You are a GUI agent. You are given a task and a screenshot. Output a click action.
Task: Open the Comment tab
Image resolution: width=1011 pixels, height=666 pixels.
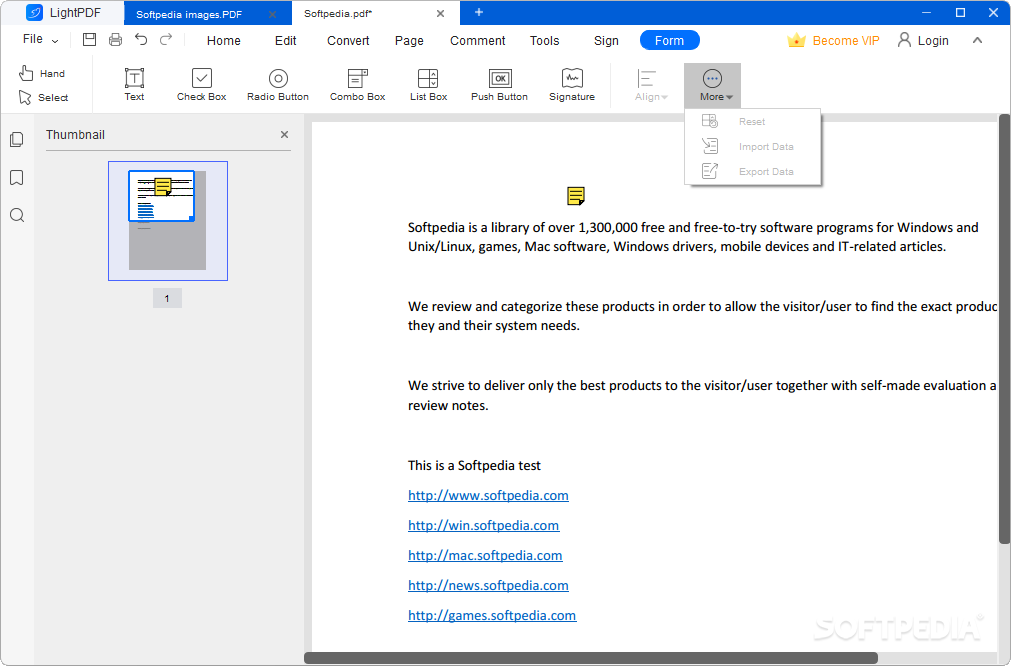coord(478,41)
